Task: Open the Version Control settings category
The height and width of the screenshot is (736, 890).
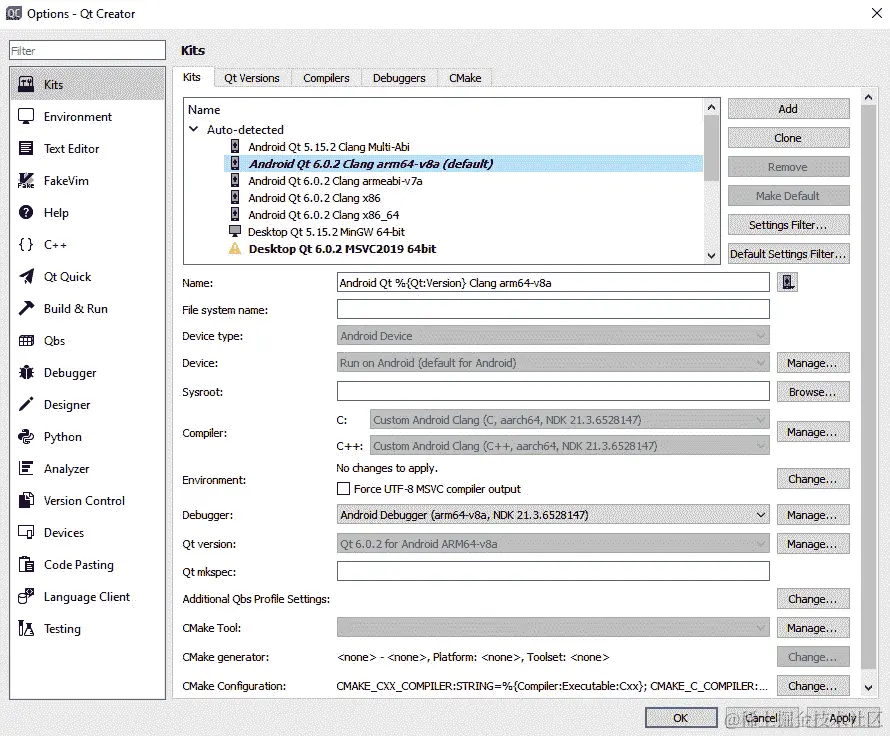Action: [87, 501]
